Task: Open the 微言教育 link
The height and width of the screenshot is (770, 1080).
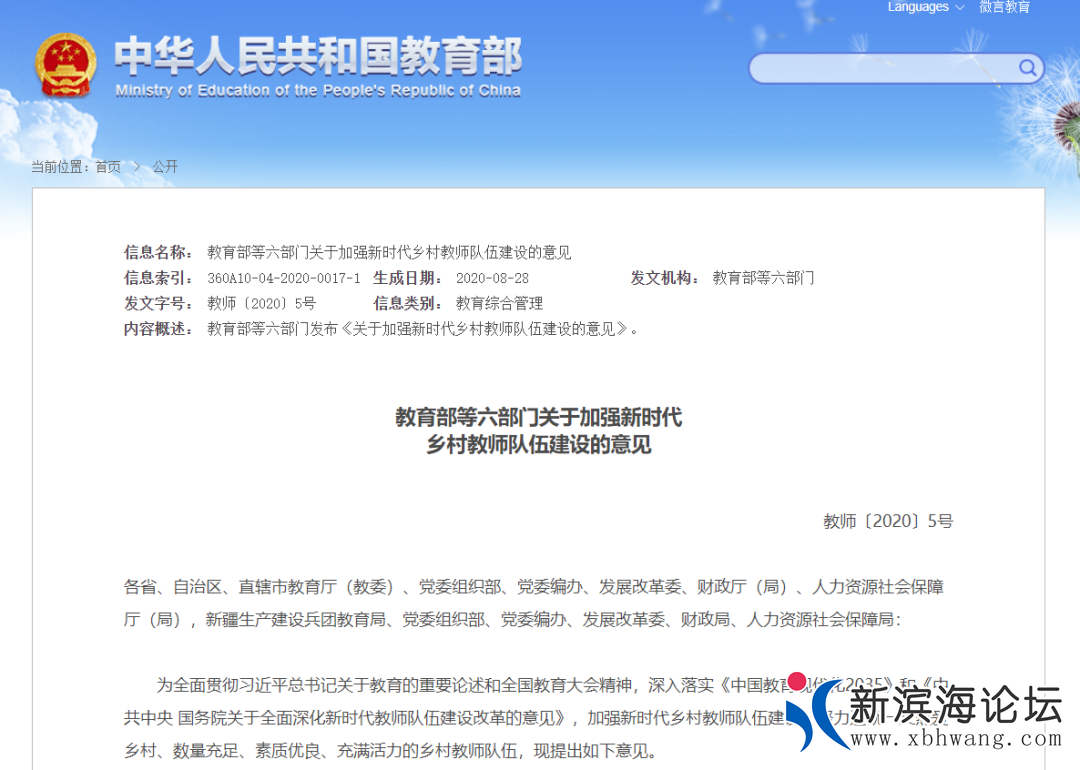Action: 1004,7
